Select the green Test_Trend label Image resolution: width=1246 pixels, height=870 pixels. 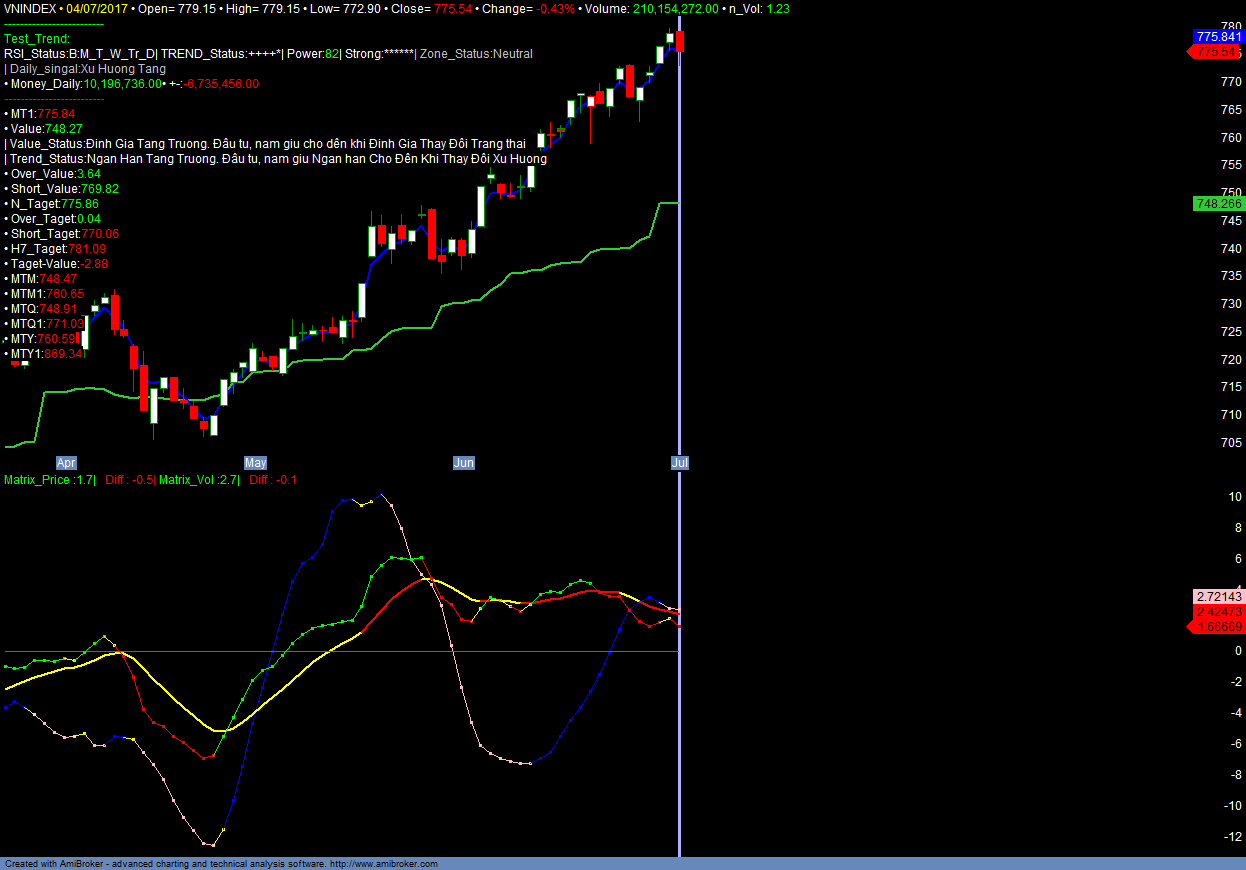pyautogui.click(x=37, y=38)
